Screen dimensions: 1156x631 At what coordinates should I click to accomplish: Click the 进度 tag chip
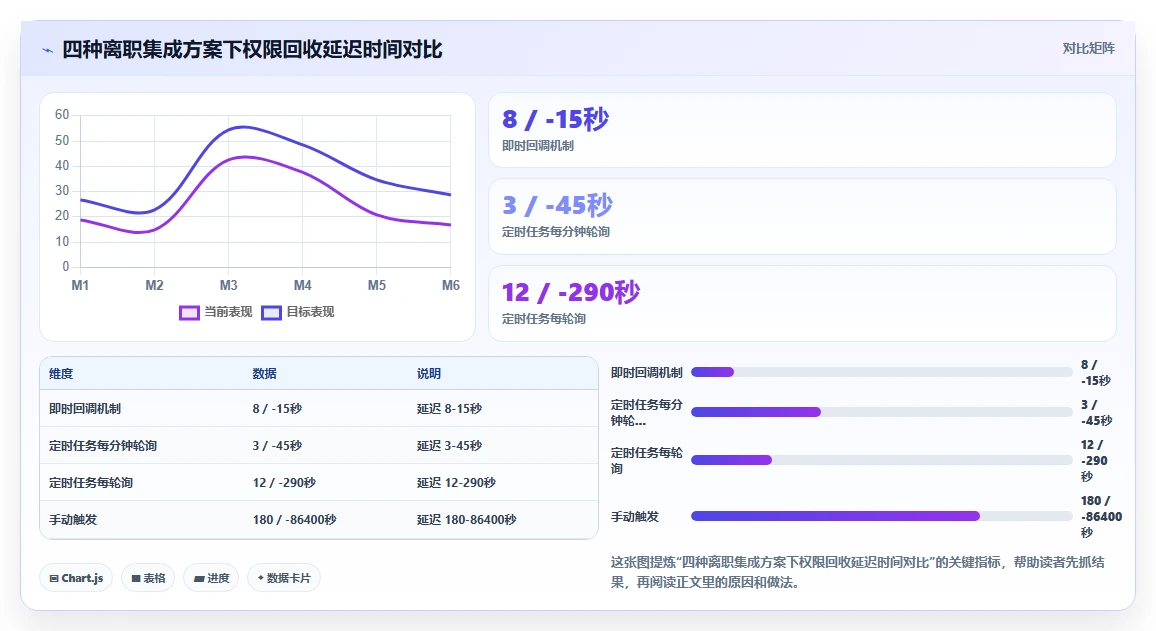point(212,578)
